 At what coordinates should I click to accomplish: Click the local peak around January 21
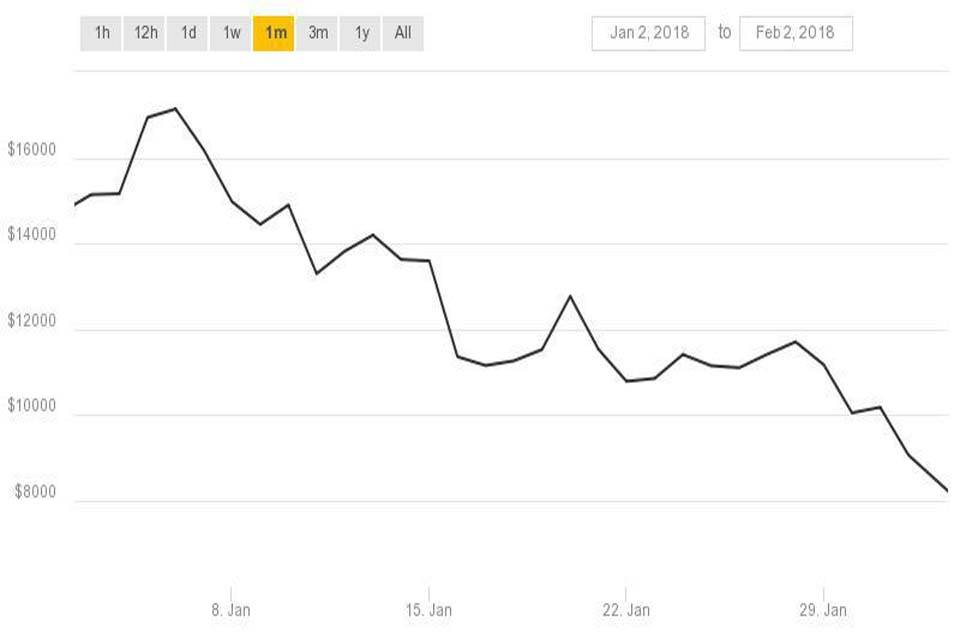pyautogui.click(x=572, y=294)
